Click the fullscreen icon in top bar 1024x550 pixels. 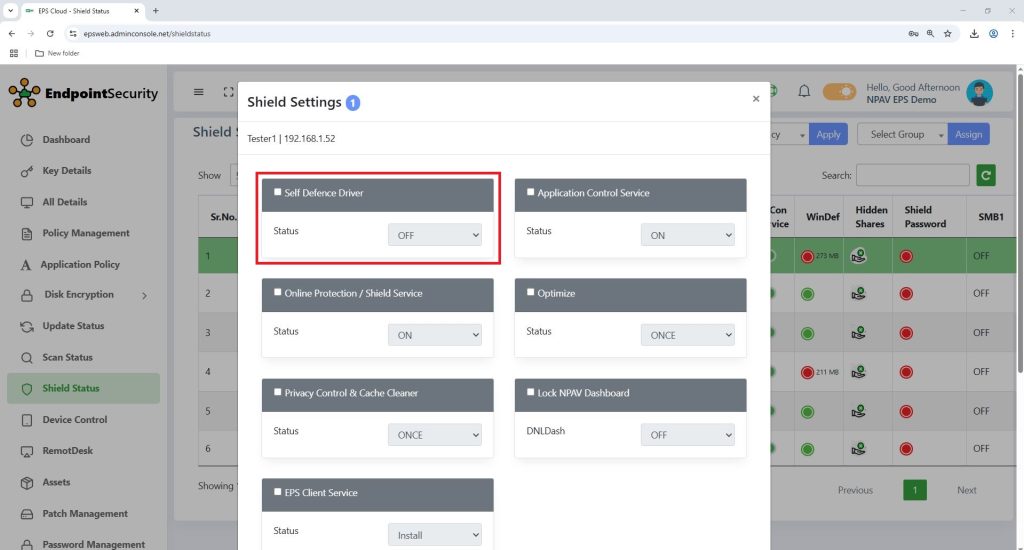tap(228, 92)
